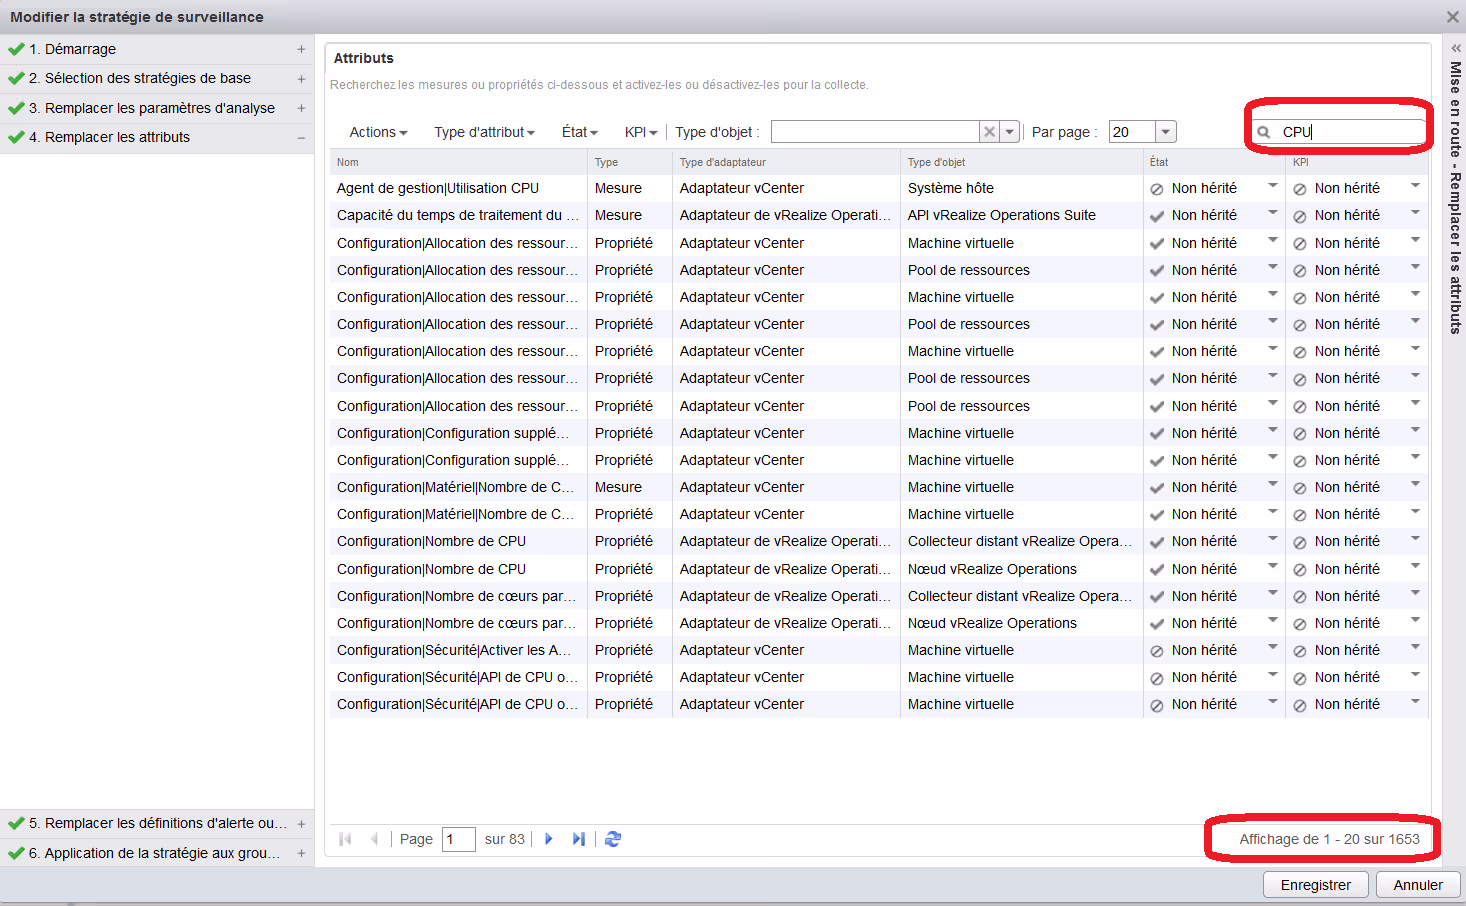Viewport: 1466px width, 906px height.
Task: Open the Type d'objet dropdown arrow
Action: 1010,132
